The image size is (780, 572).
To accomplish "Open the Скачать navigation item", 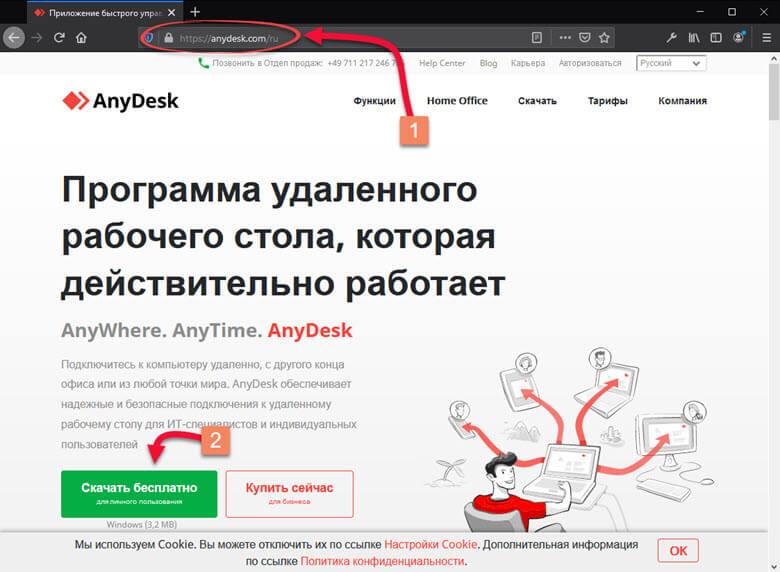I will click(x=537, y=101).
